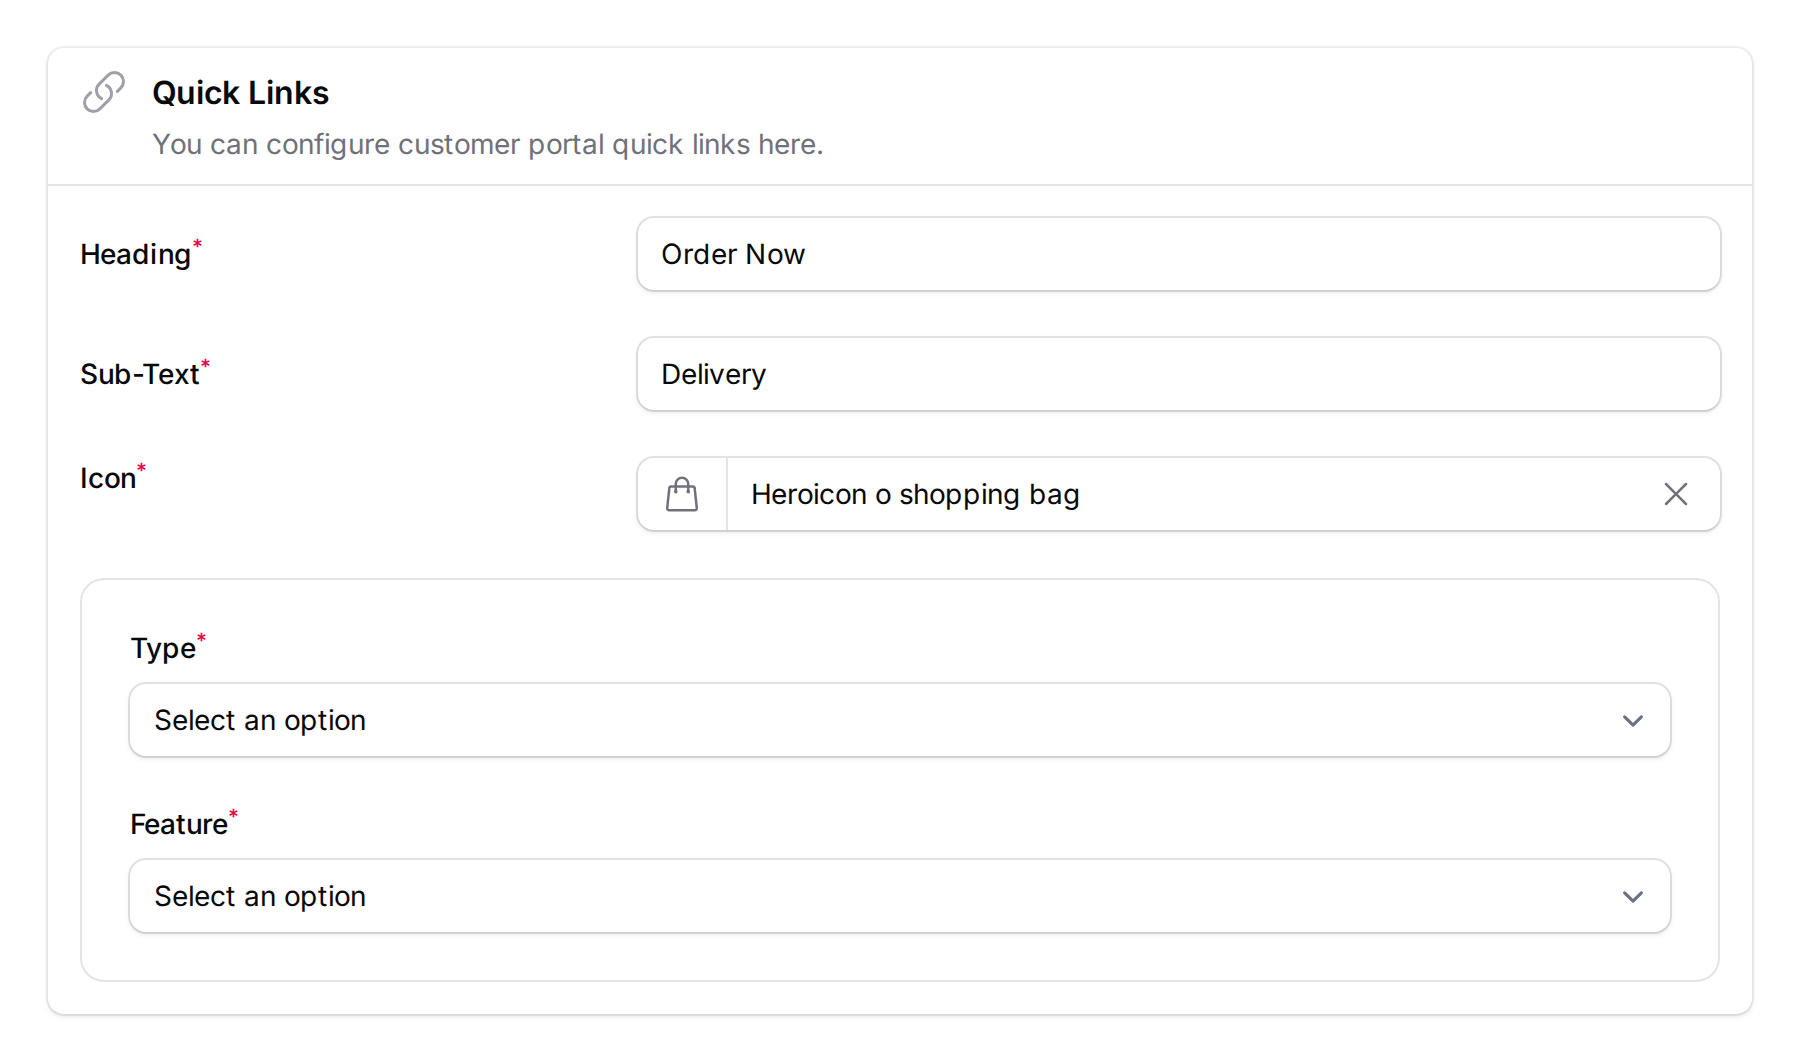Click the Feature select an option placeholder
1800x1062 pixels.
click(x=259, y=896)
